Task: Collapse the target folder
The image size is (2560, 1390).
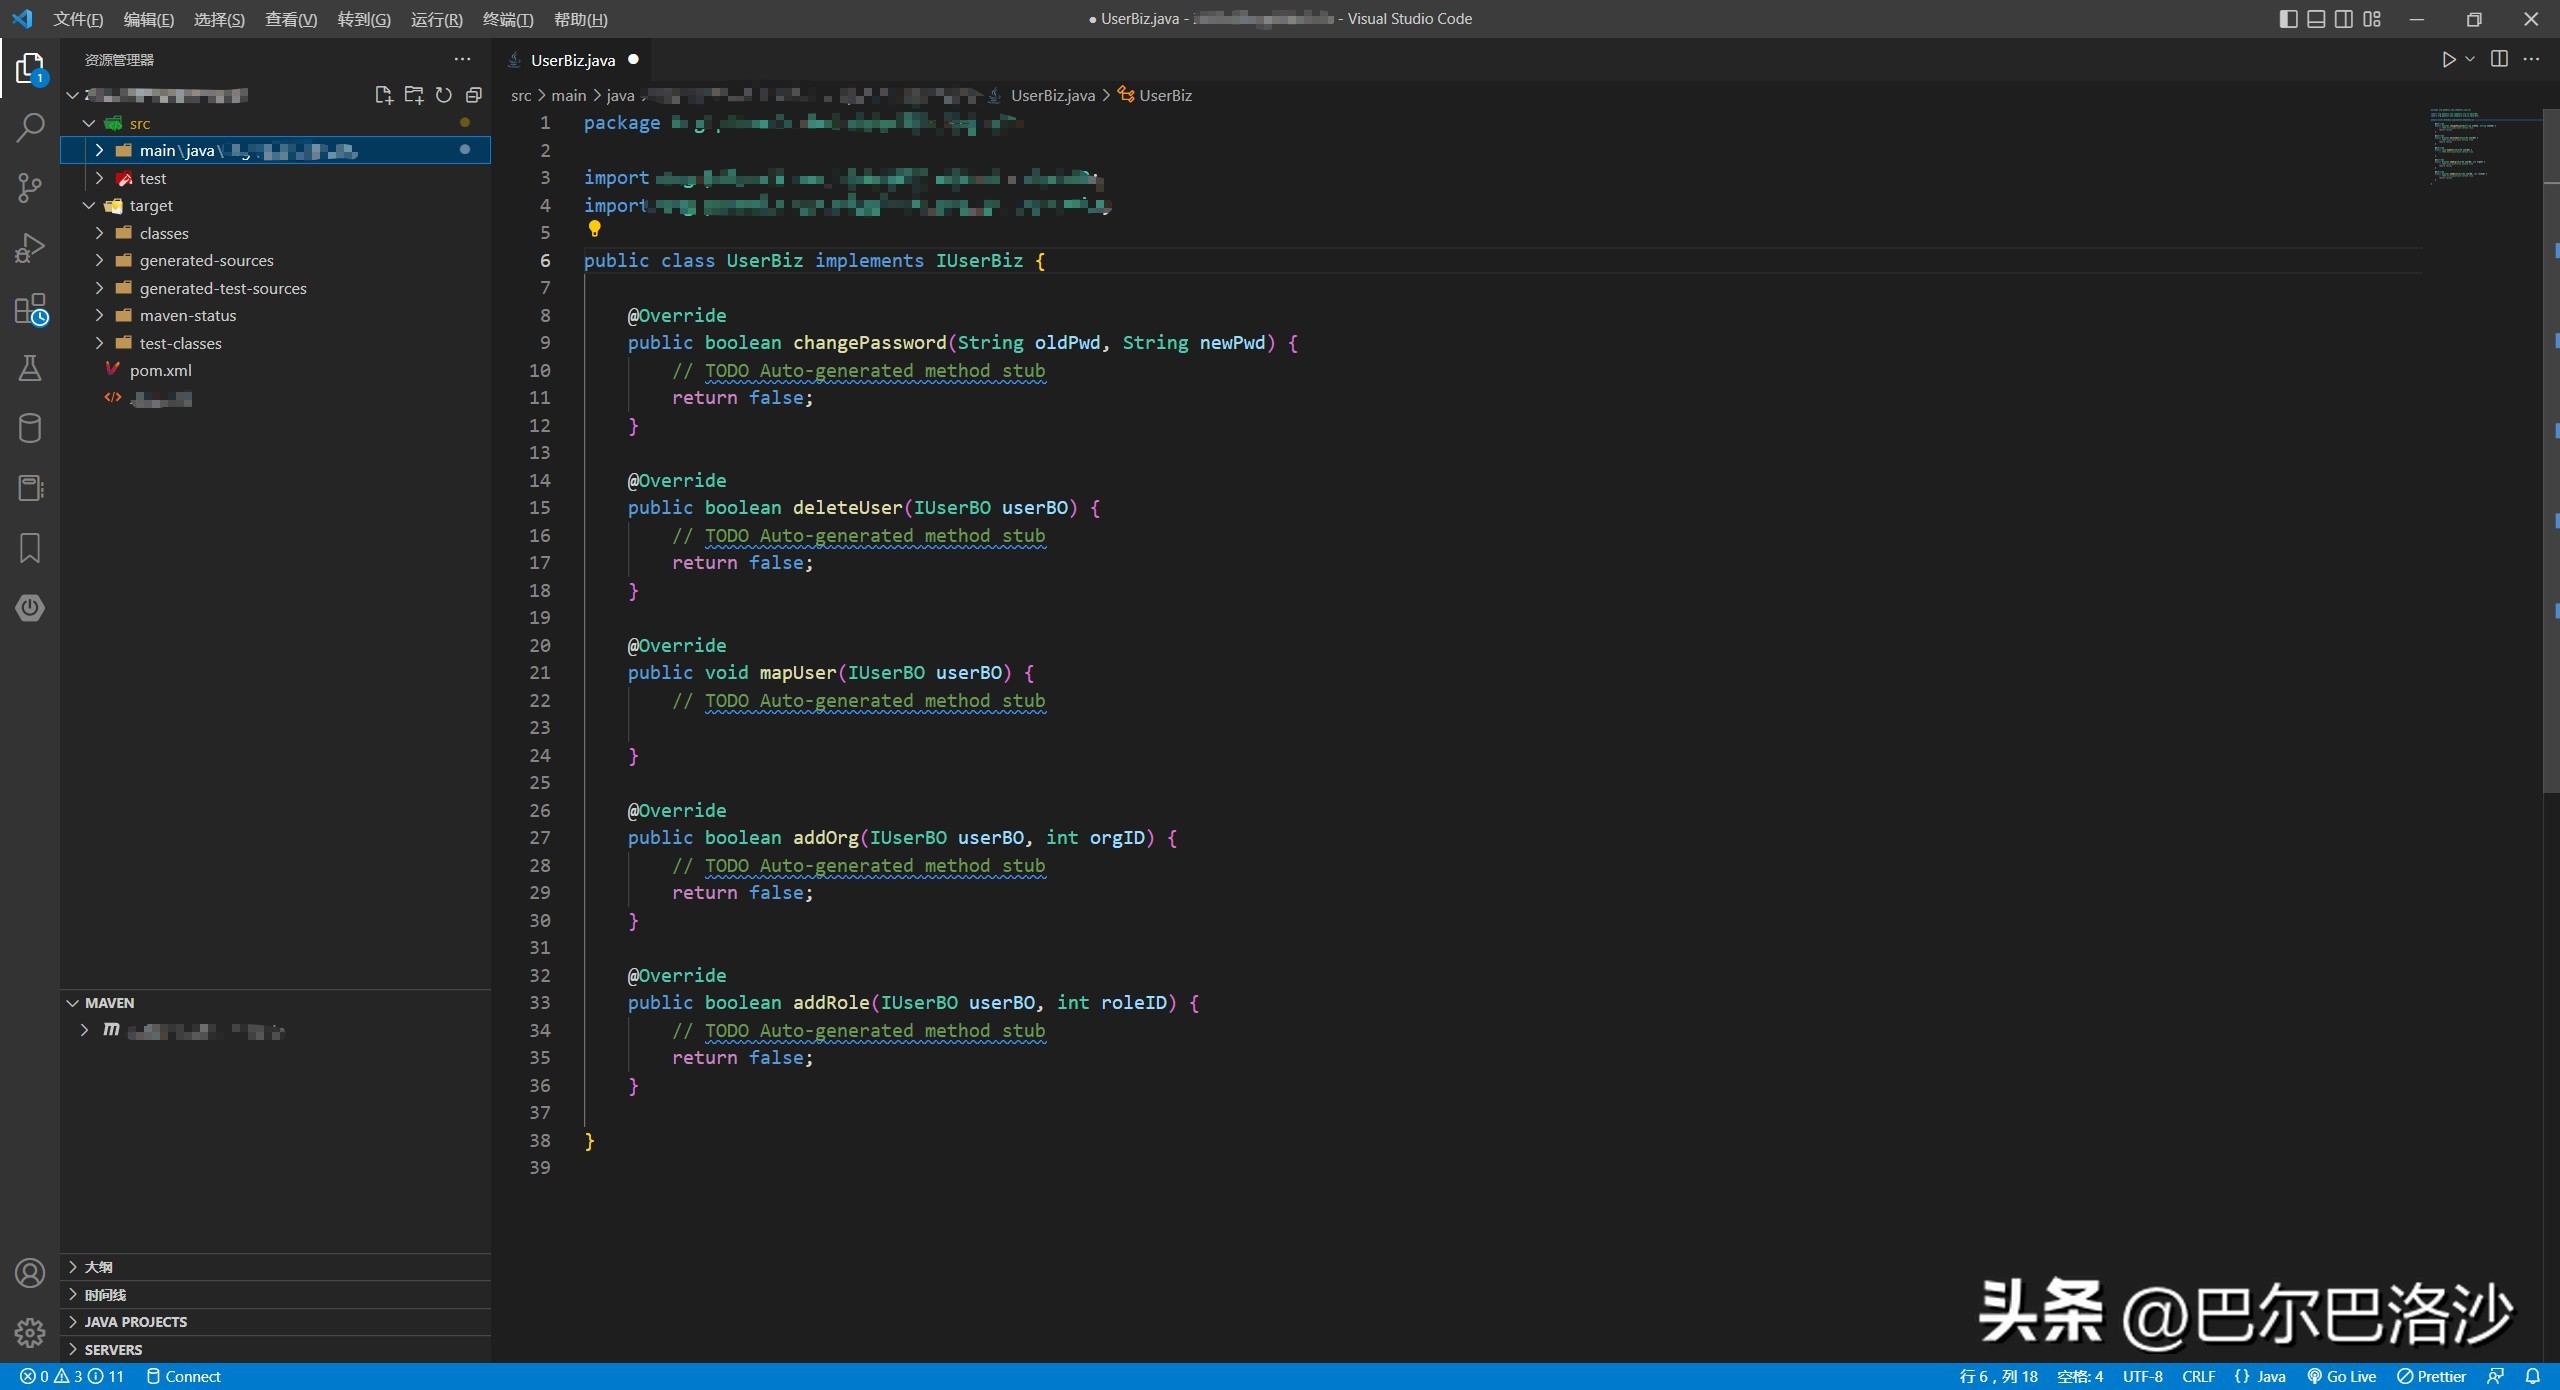Action: click(89, 205)
